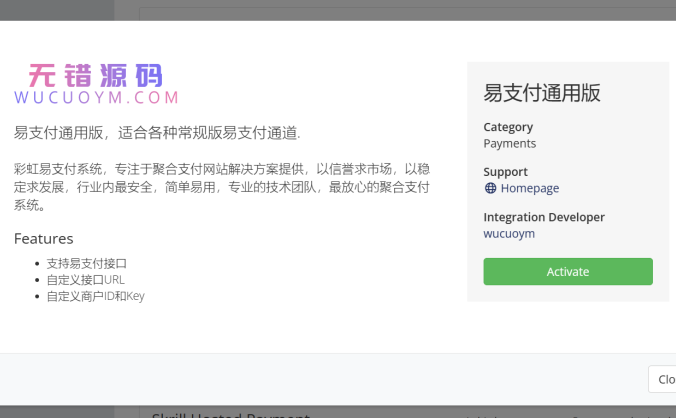
Task: Select the 支持易支付接口 feature bullet
Action: 87,263
